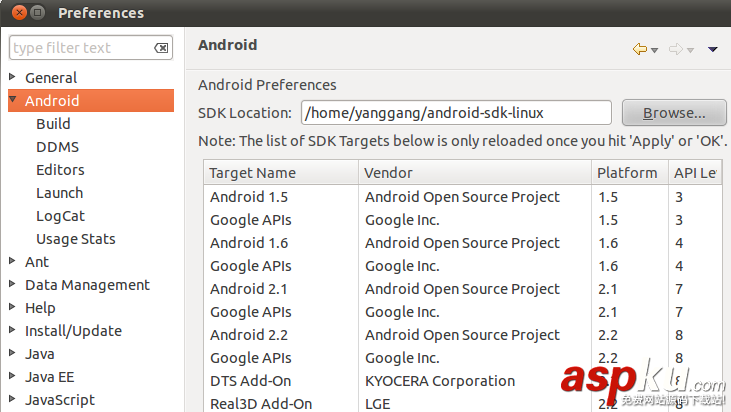Click inside the filter text box
The image size is (731, 412).
(x=80, y=48)
